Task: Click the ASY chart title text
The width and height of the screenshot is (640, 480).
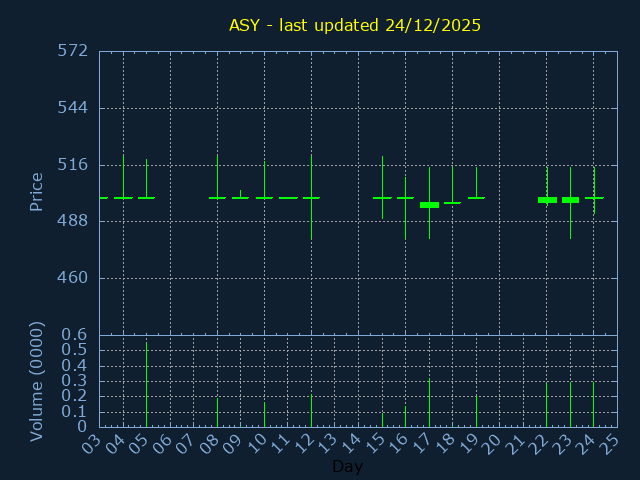Action: point(355,25)
